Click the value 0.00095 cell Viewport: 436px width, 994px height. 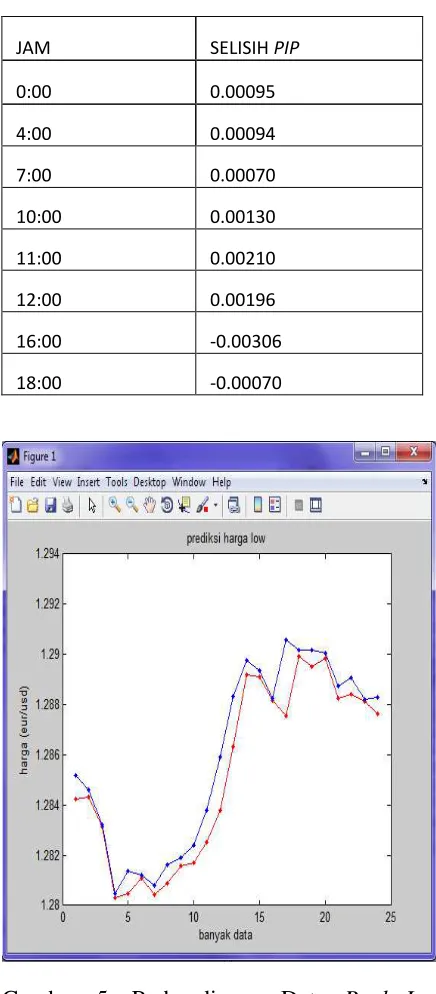pos(309,82)
